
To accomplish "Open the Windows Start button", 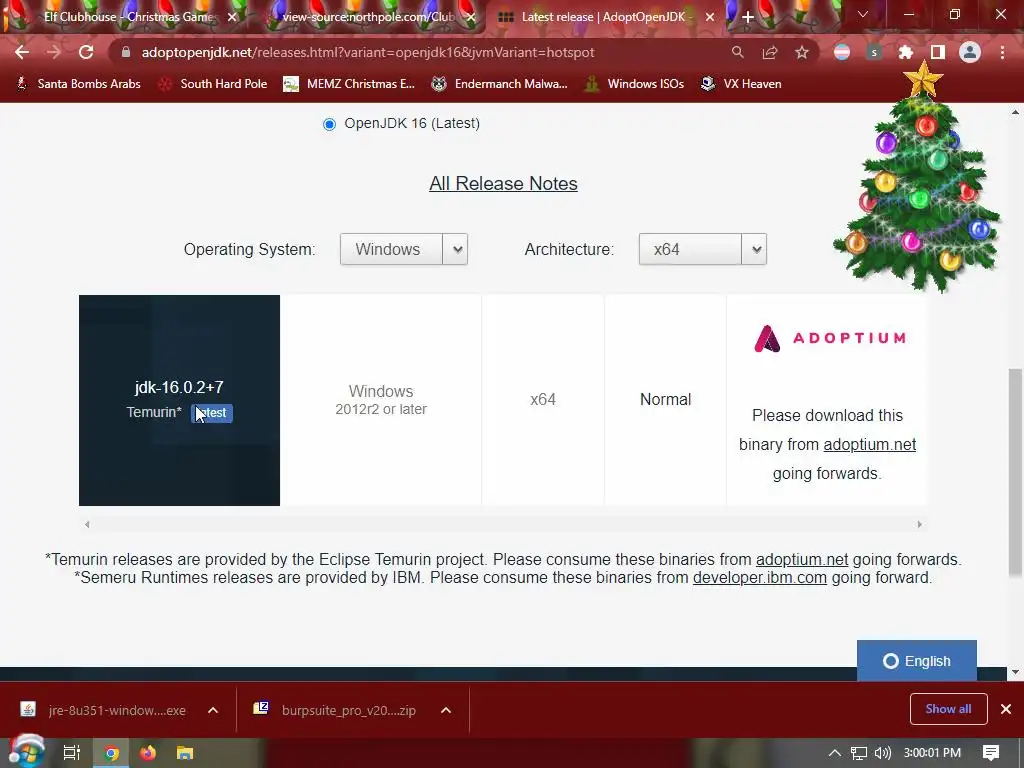I will click(26, 752).
